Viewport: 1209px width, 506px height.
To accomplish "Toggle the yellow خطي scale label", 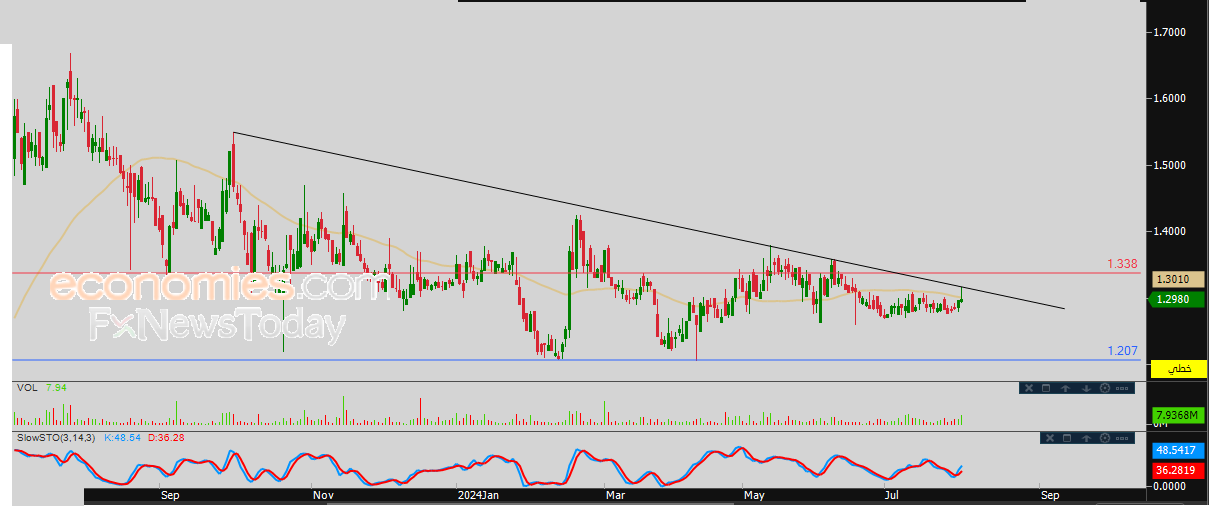I will 1179,369.
